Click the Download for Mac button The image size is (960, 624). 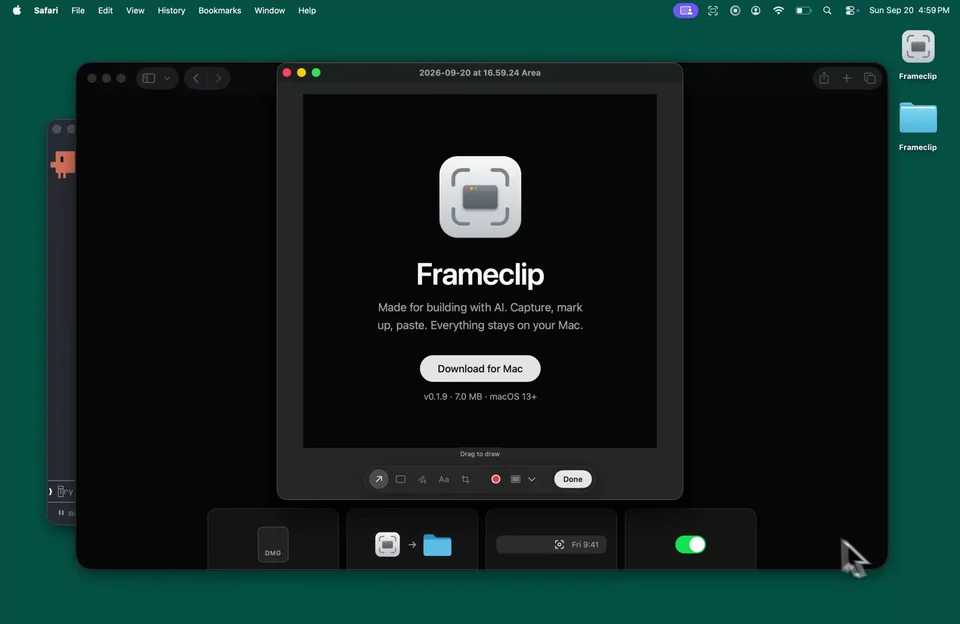click(480, 369)
